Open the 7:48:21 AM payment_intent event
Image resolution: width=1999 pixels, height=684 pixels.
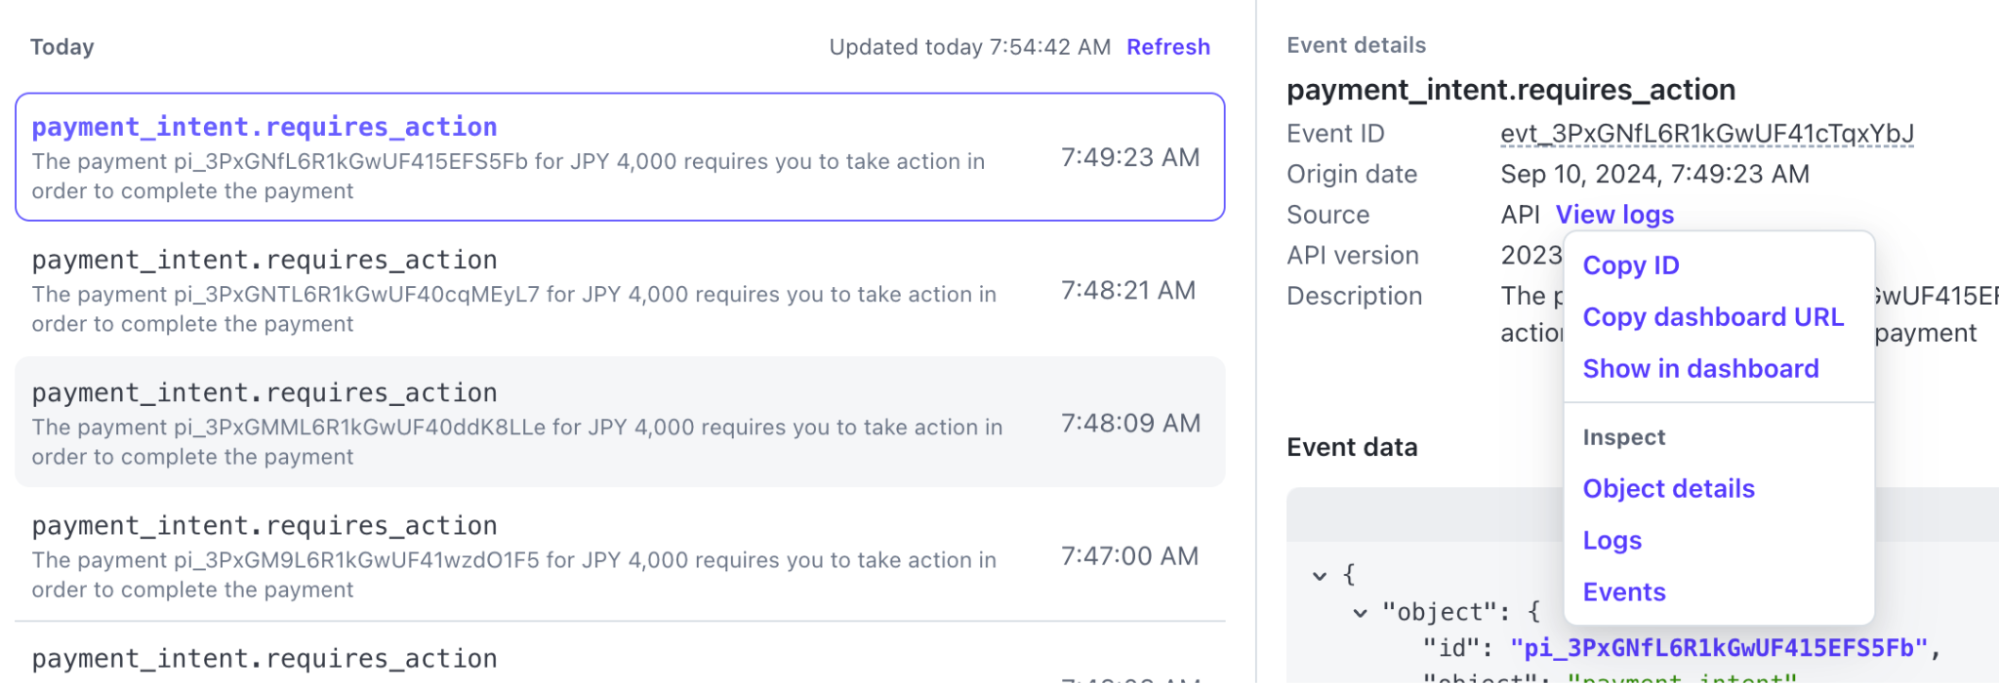click(619, 290)
